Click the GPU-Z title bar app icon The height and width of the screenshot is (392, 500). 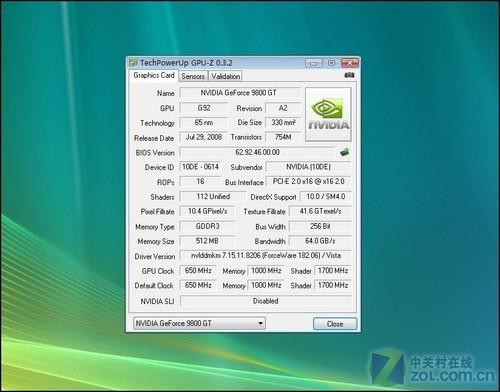click(133, 63)
